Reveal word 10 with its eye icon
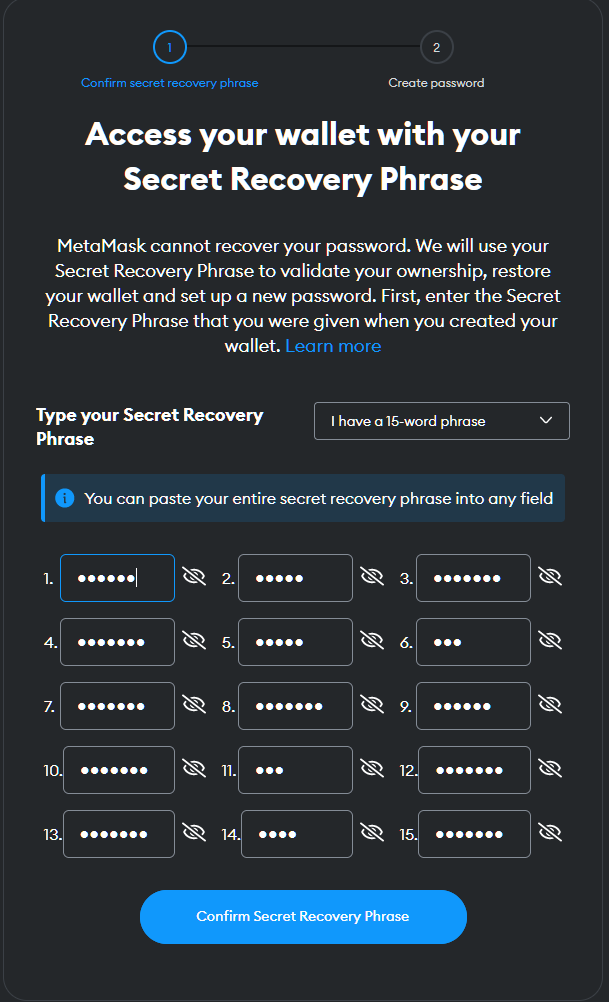The width and height of the screenshot is (609, 1002). click(x=194, y=769)
